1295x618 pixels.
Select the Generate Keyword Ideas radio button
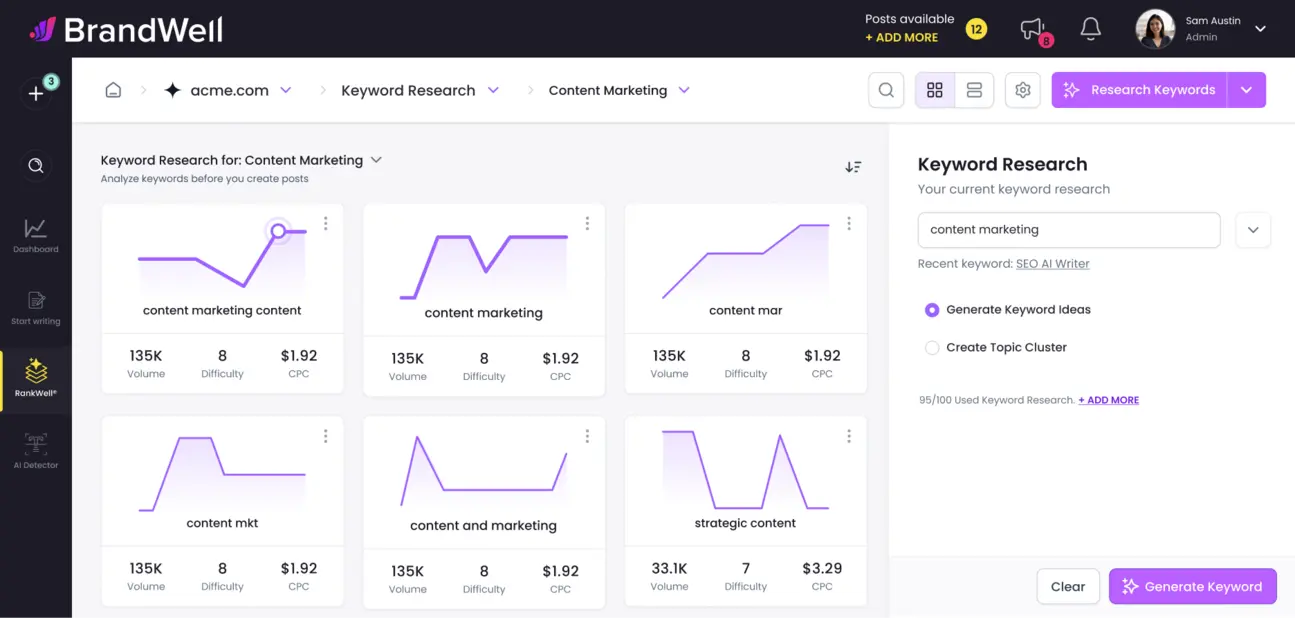[932, 310]
